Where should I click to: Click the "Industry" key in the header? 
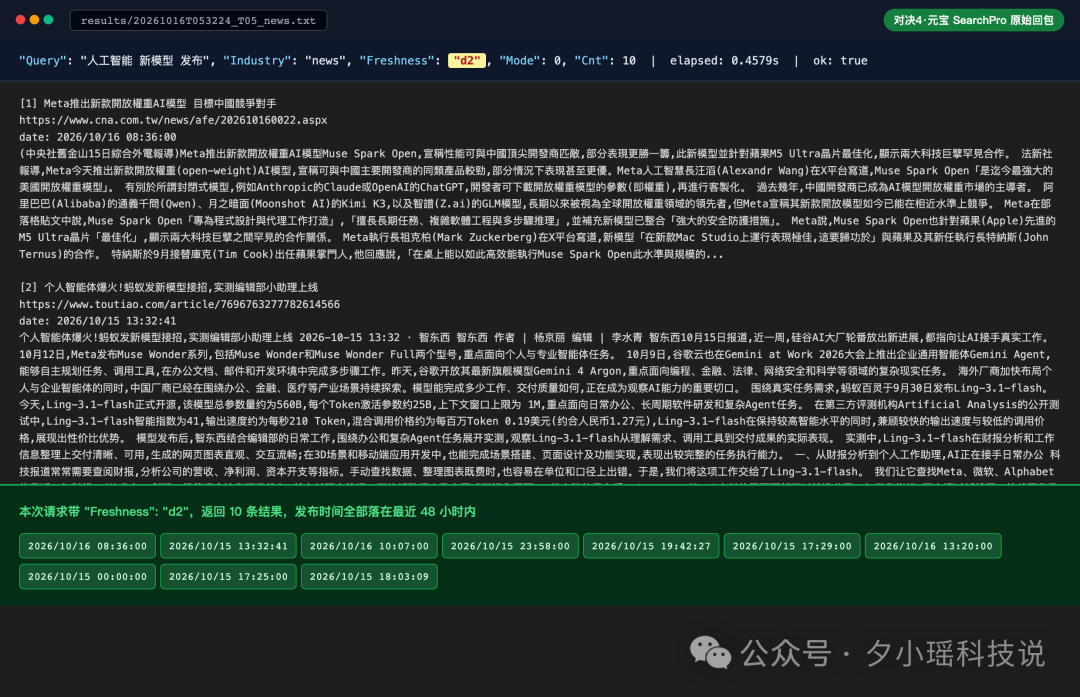pos(258,61)
